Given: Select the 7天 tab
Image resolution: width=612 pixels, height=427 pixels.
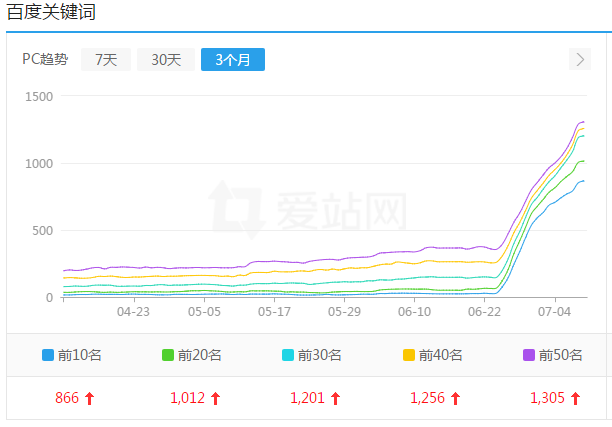Looking at the screenshot, I should (106, 60).
